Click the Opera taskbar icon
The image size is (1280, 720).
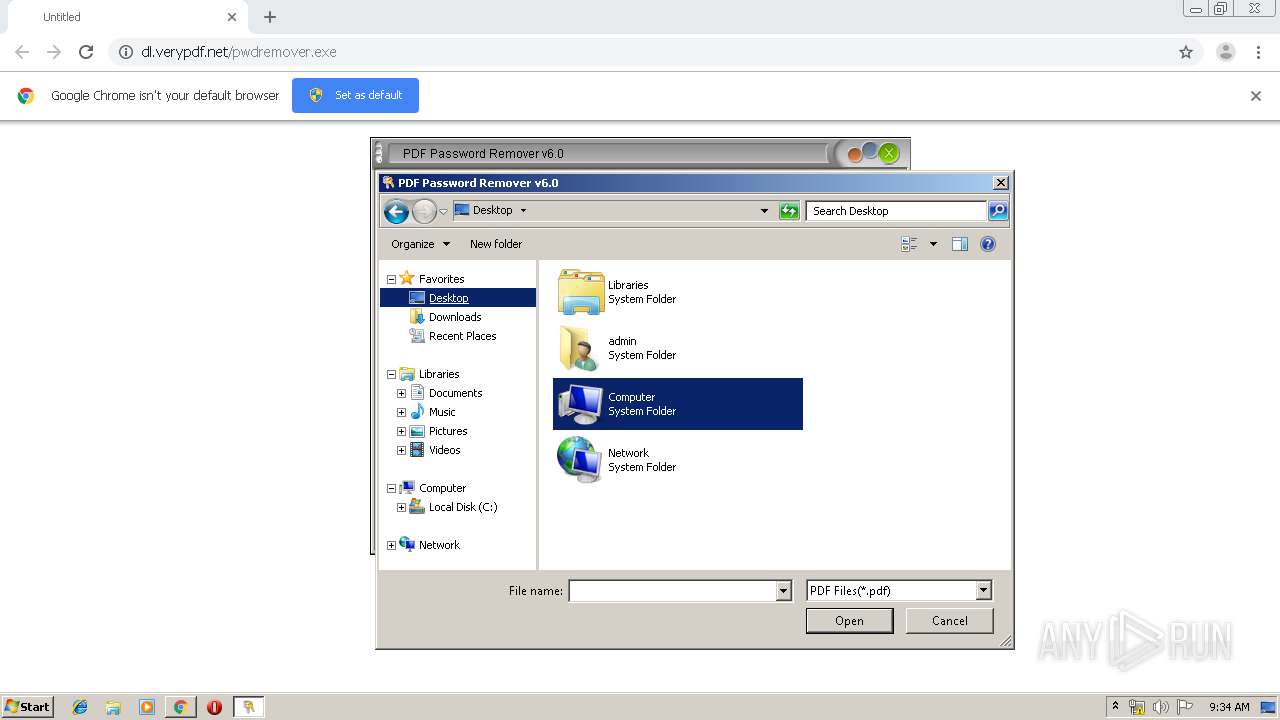[x=214, y=707]
